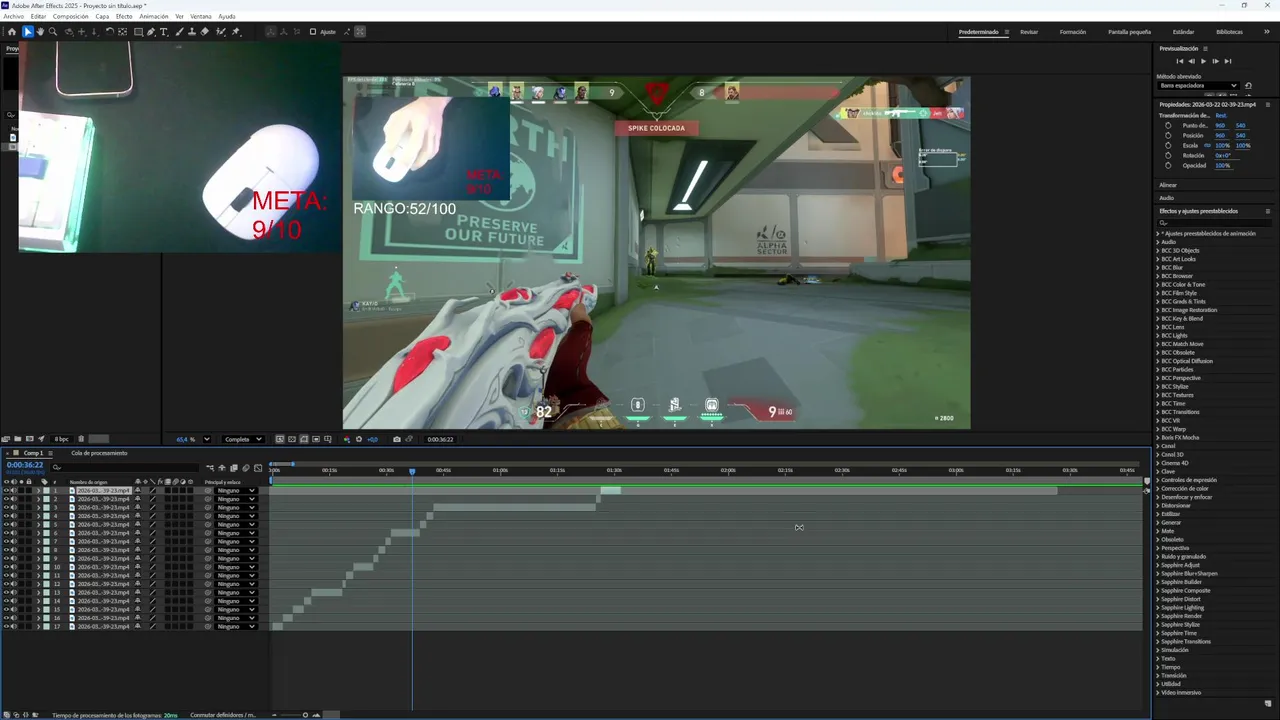Image resolution: width=1280 pixels, height=720 pixels.
Task: Switch to the Formación workspace
Action: coord(1073,32)
